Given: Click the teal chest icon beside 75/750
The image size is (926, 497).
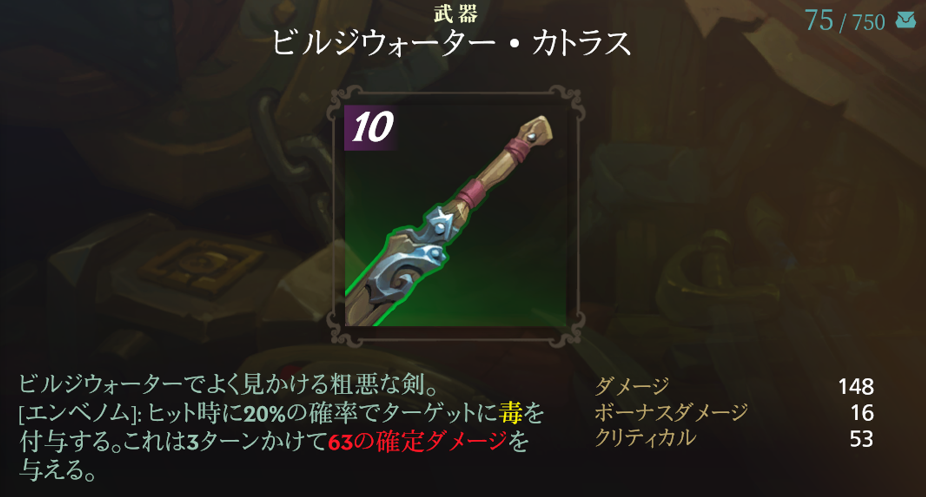Looking at the screenshot, I should pos(905,21).
